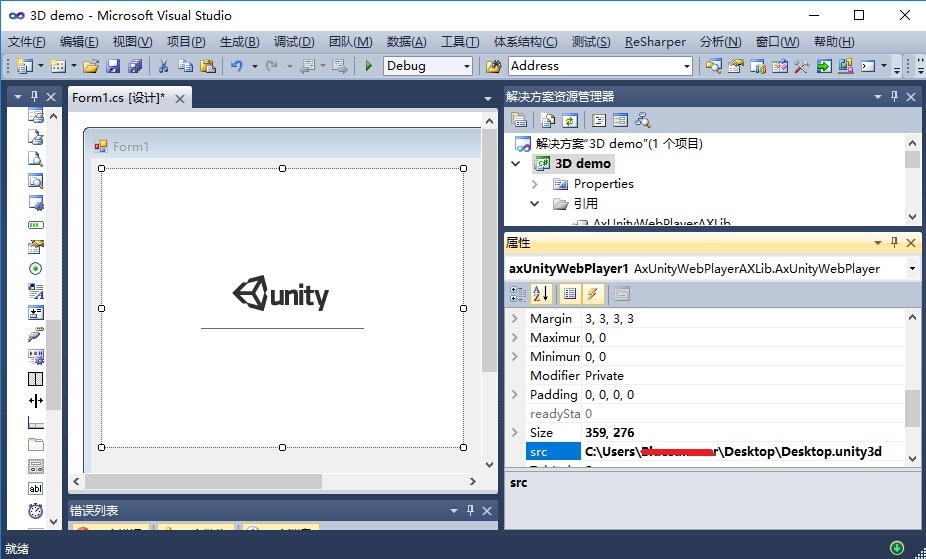Click the Open File folder icon

(91, 66)
